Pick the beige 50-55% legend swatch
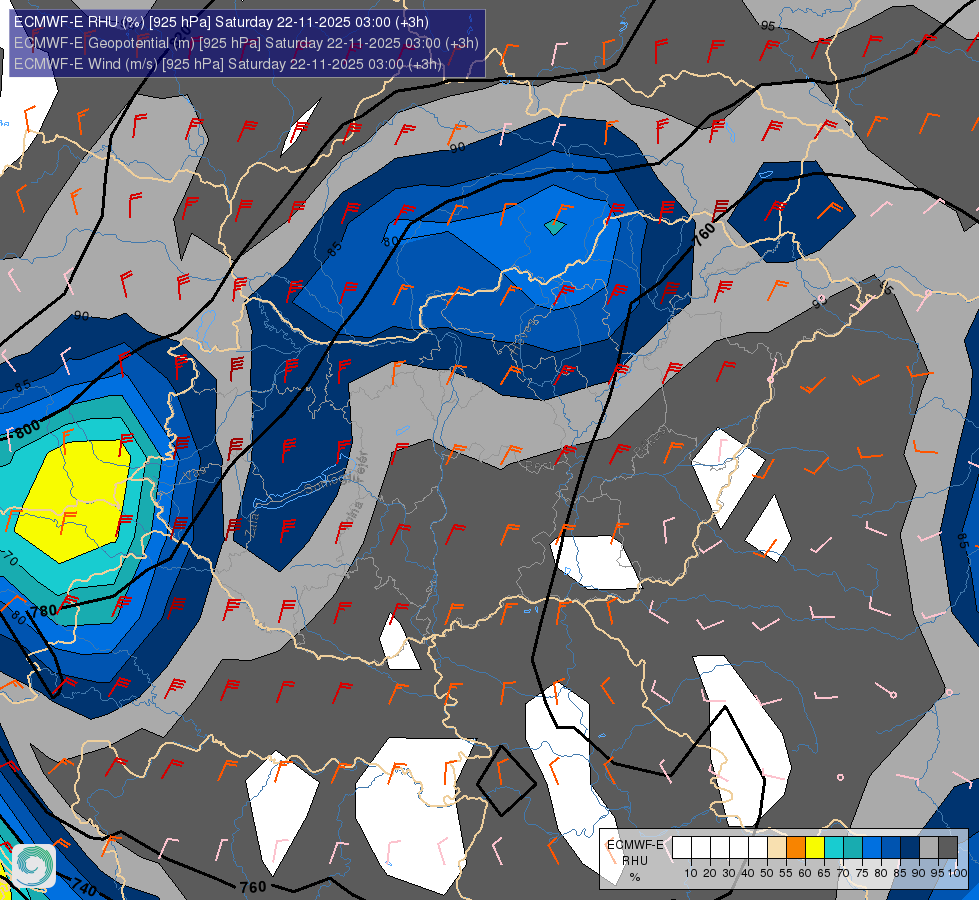 (777, 847)
